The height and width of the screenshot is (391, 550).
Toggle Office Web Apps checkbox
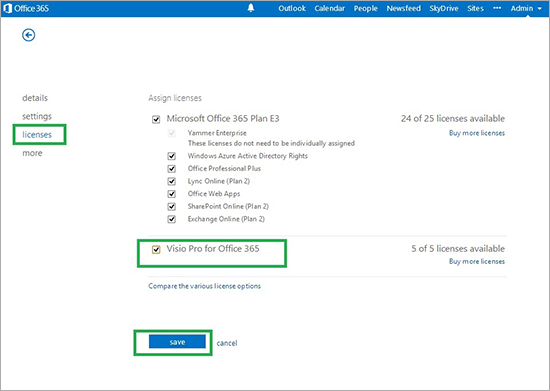[x=172, y=194]
